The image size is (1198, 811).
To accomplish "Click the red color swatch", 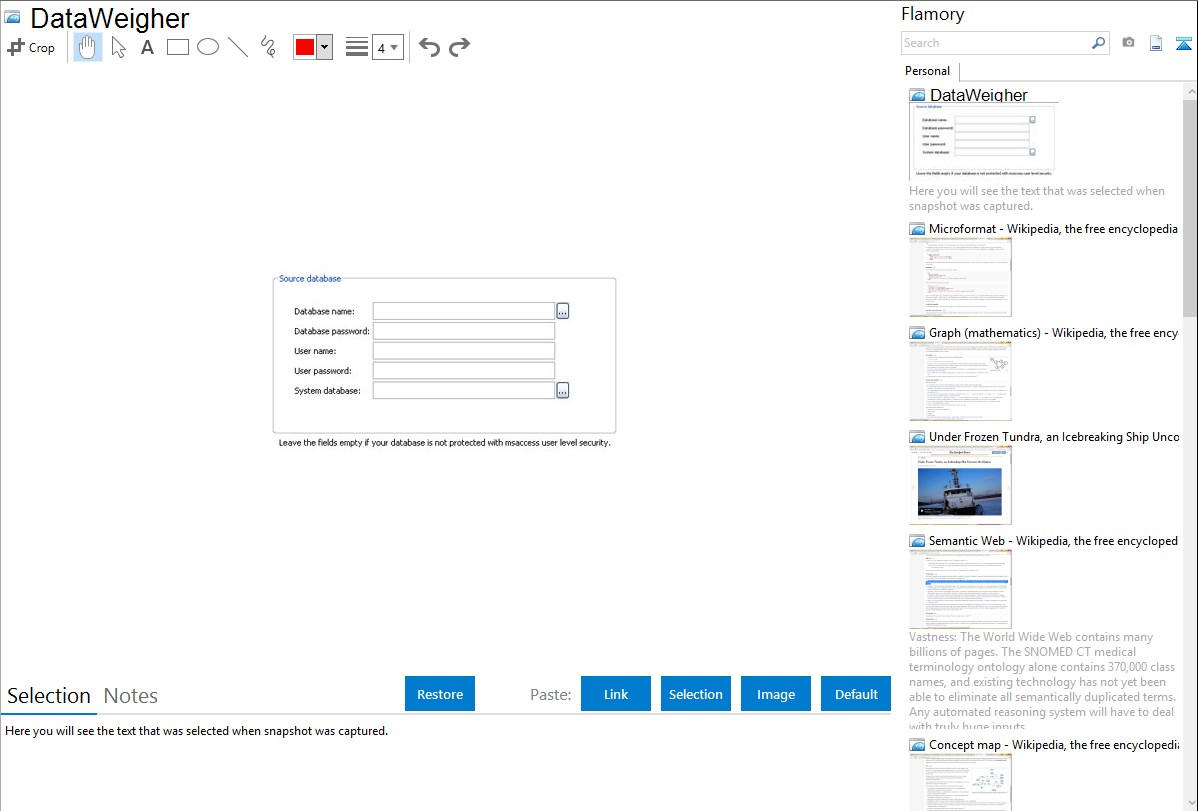I will (305, 47).
